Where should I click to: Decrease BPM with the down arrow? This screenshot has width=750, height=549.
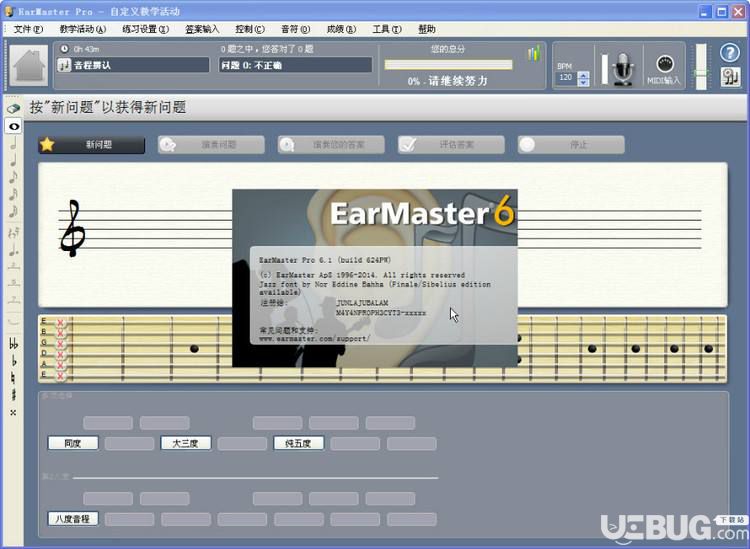point(584,82)
